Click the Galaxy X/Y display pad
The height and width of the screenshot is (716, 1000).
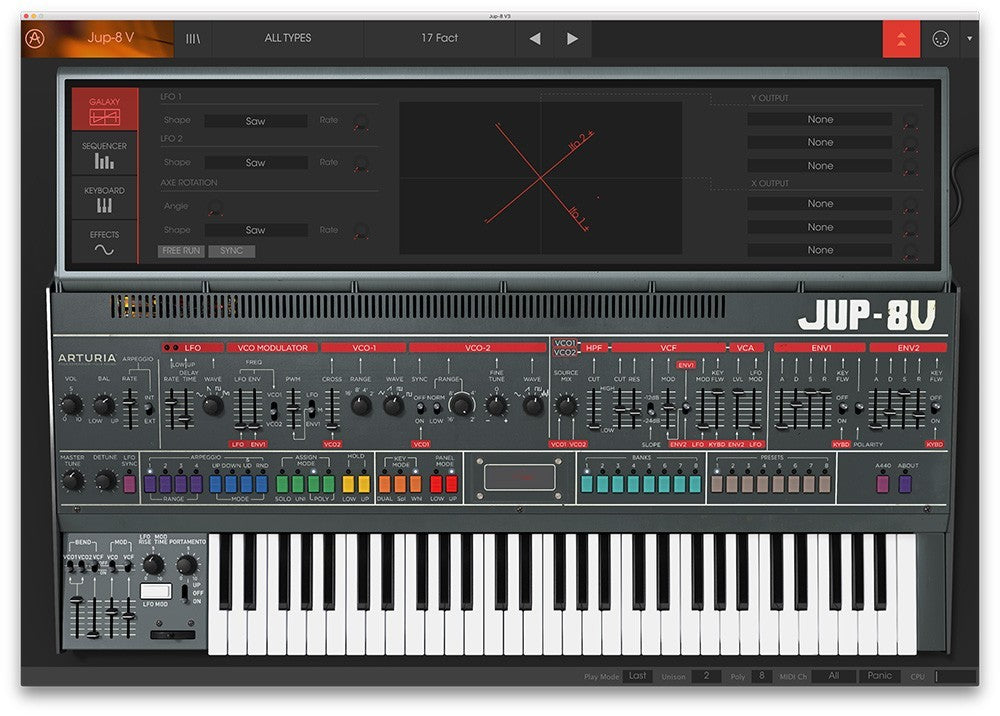(x=541, y=178)
